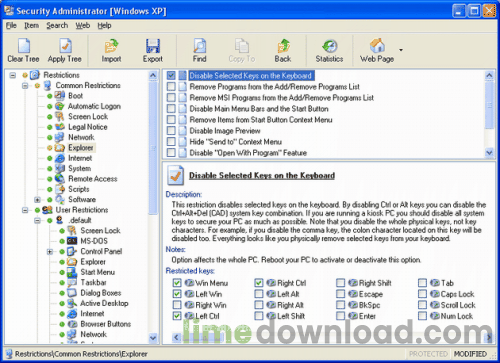Select the Active Desktop tree icon
The width and height of the screenshot is (500, 363).
[72, 303]
